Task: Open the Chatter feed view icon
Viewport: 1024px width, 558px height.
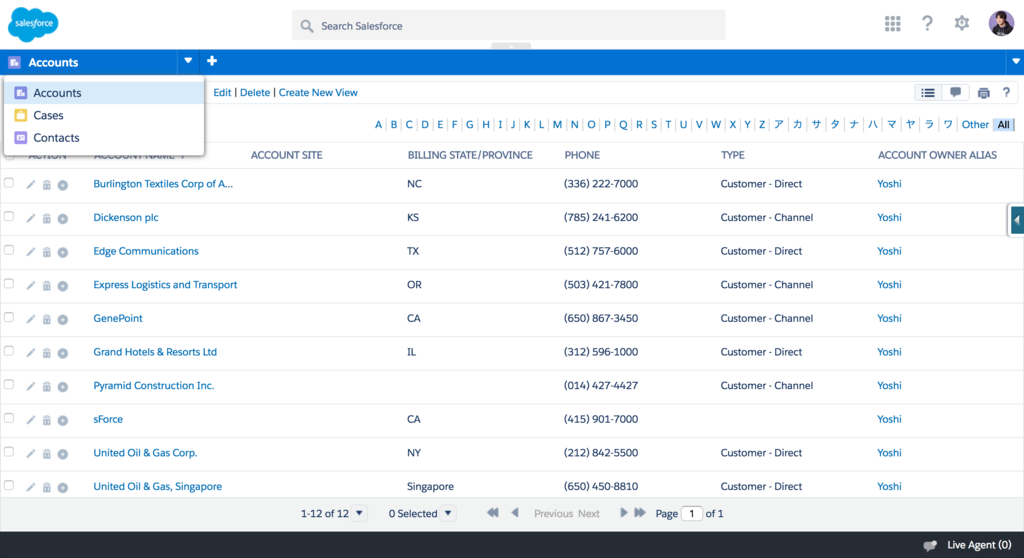Action: tap(955, 93)
